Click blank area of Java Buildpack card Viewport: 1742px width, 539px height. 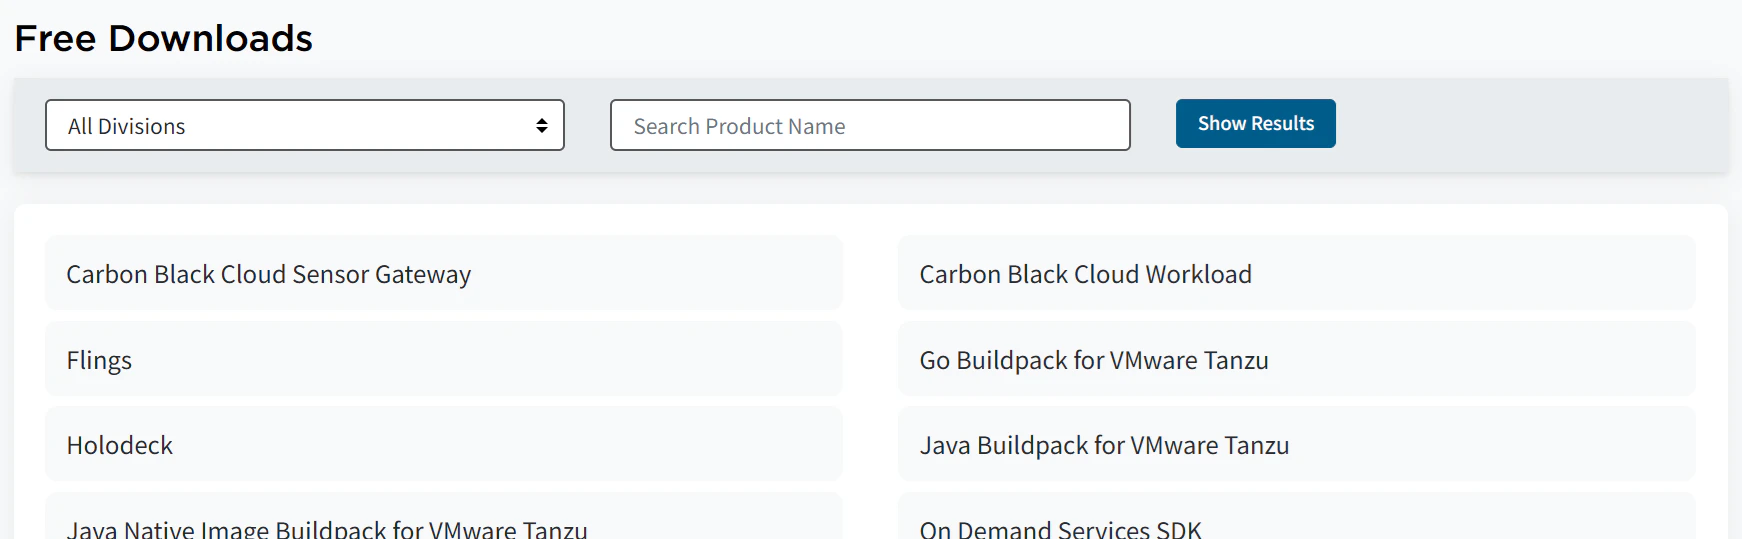point(1500,444)
